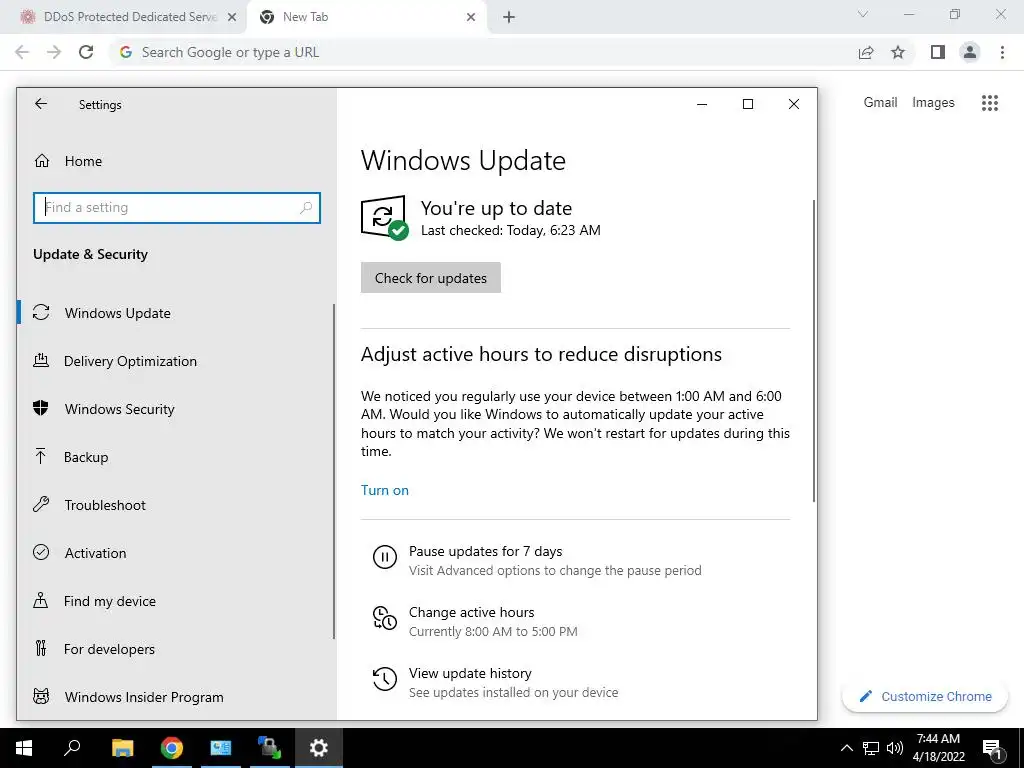Open File Explorer from taskbar

coord(122,748)
